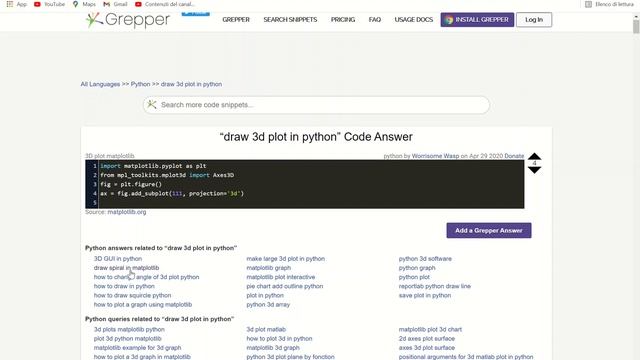The image size is (640, 360).
Task: Open the save plot in python link
Action: pos(425,295)
